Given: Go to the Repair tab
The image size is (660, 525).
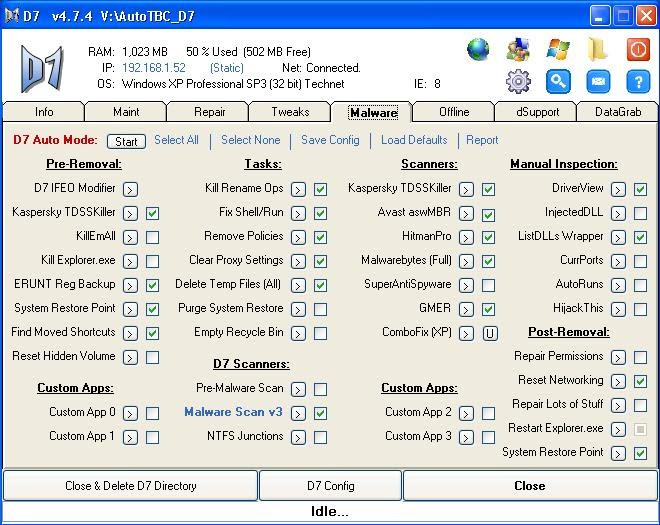Looking at the screenshot, I should (x=209, y=112).
